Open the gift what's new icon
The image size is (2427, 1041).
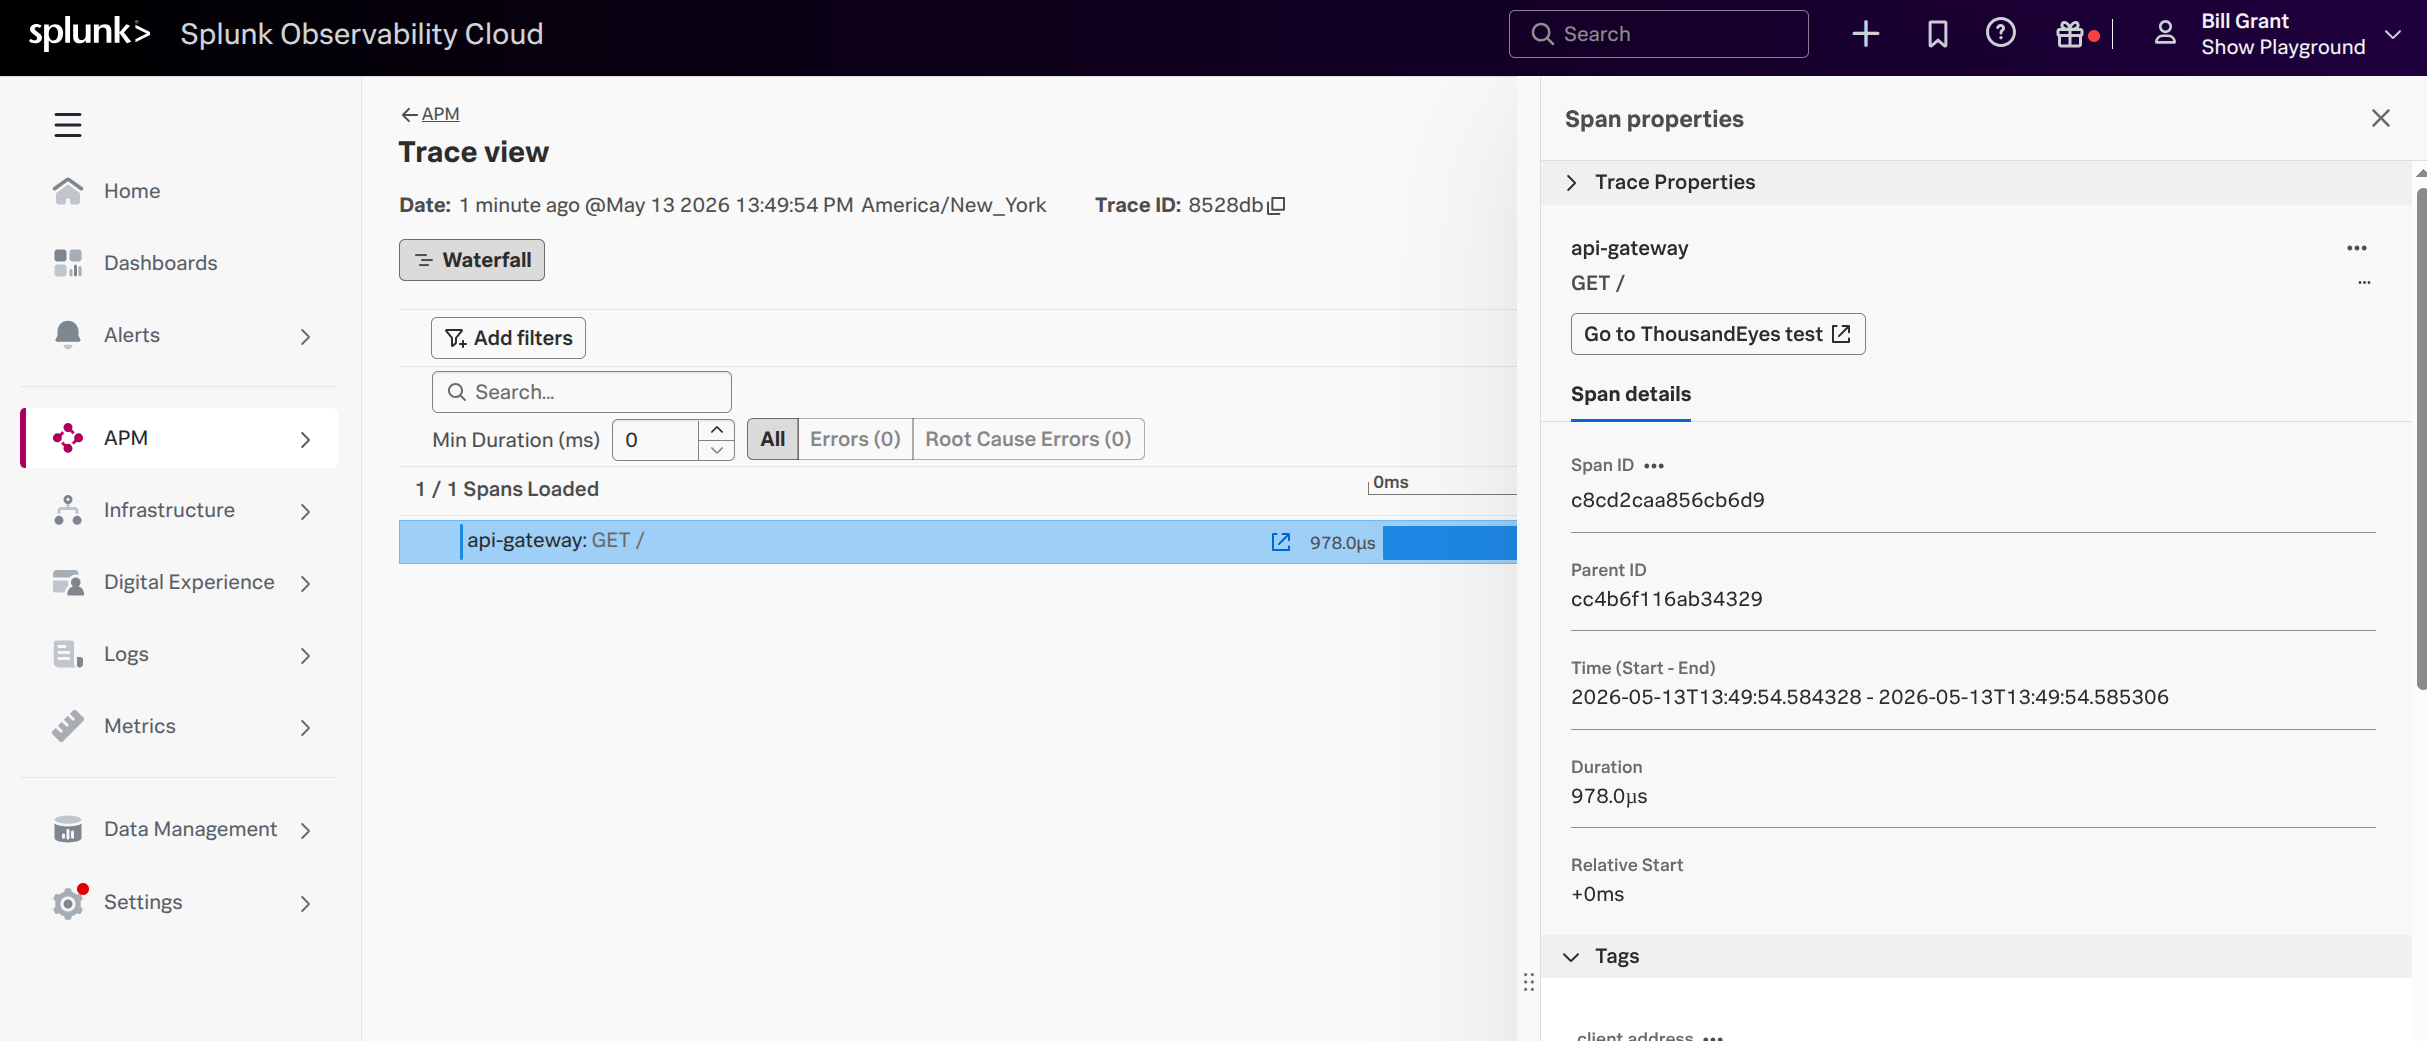click(x=2070, y=34)
